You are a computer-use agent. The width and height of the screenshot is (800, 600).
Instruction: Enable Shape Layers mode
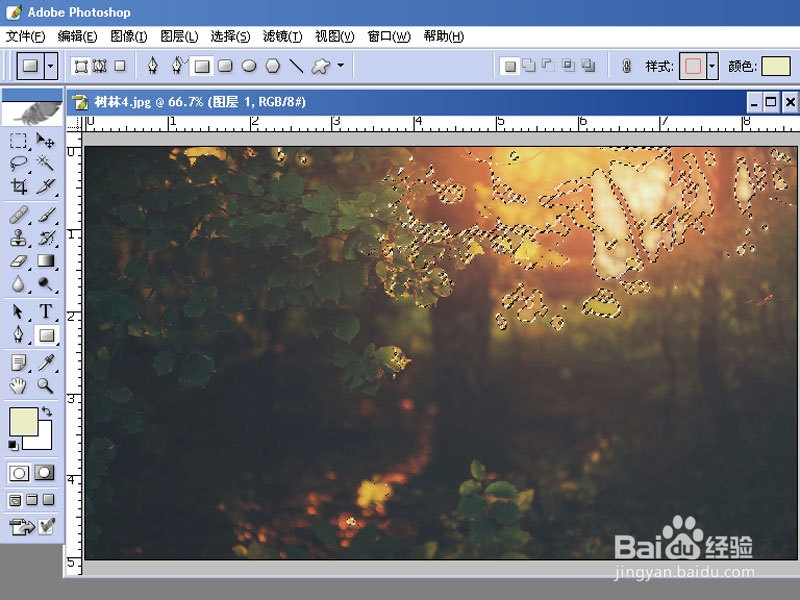81,66
